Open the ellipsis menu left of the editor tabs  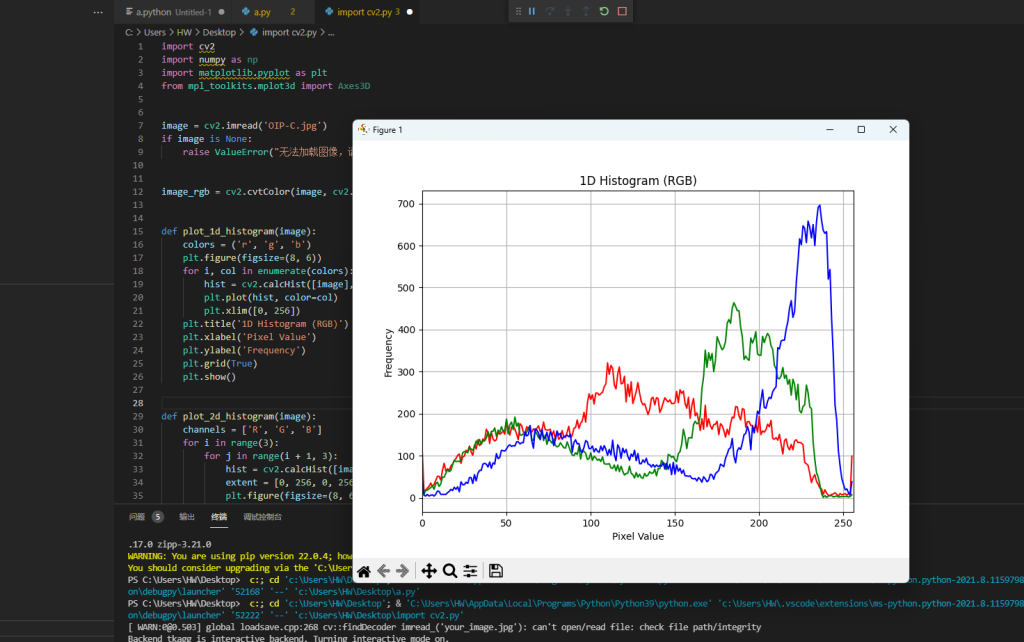click(98, 12)
